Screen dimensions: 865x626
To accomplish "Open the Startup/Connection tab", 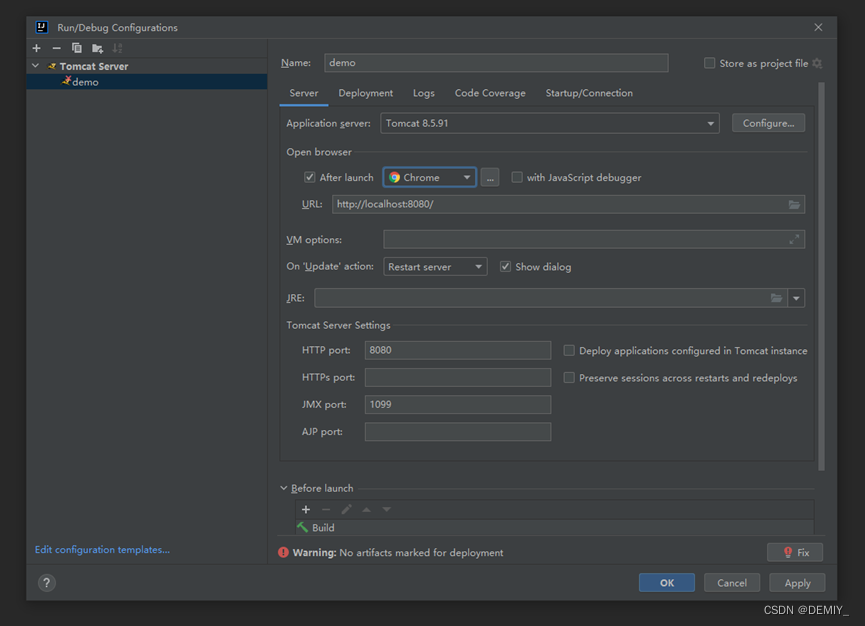I will click(589, 93).
